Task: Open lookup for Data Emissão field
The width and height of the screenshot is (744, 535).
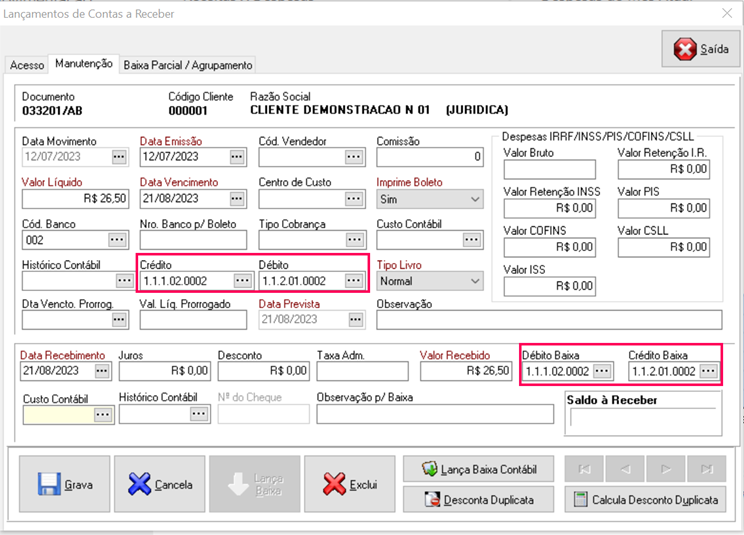Action: pos(237,157)
